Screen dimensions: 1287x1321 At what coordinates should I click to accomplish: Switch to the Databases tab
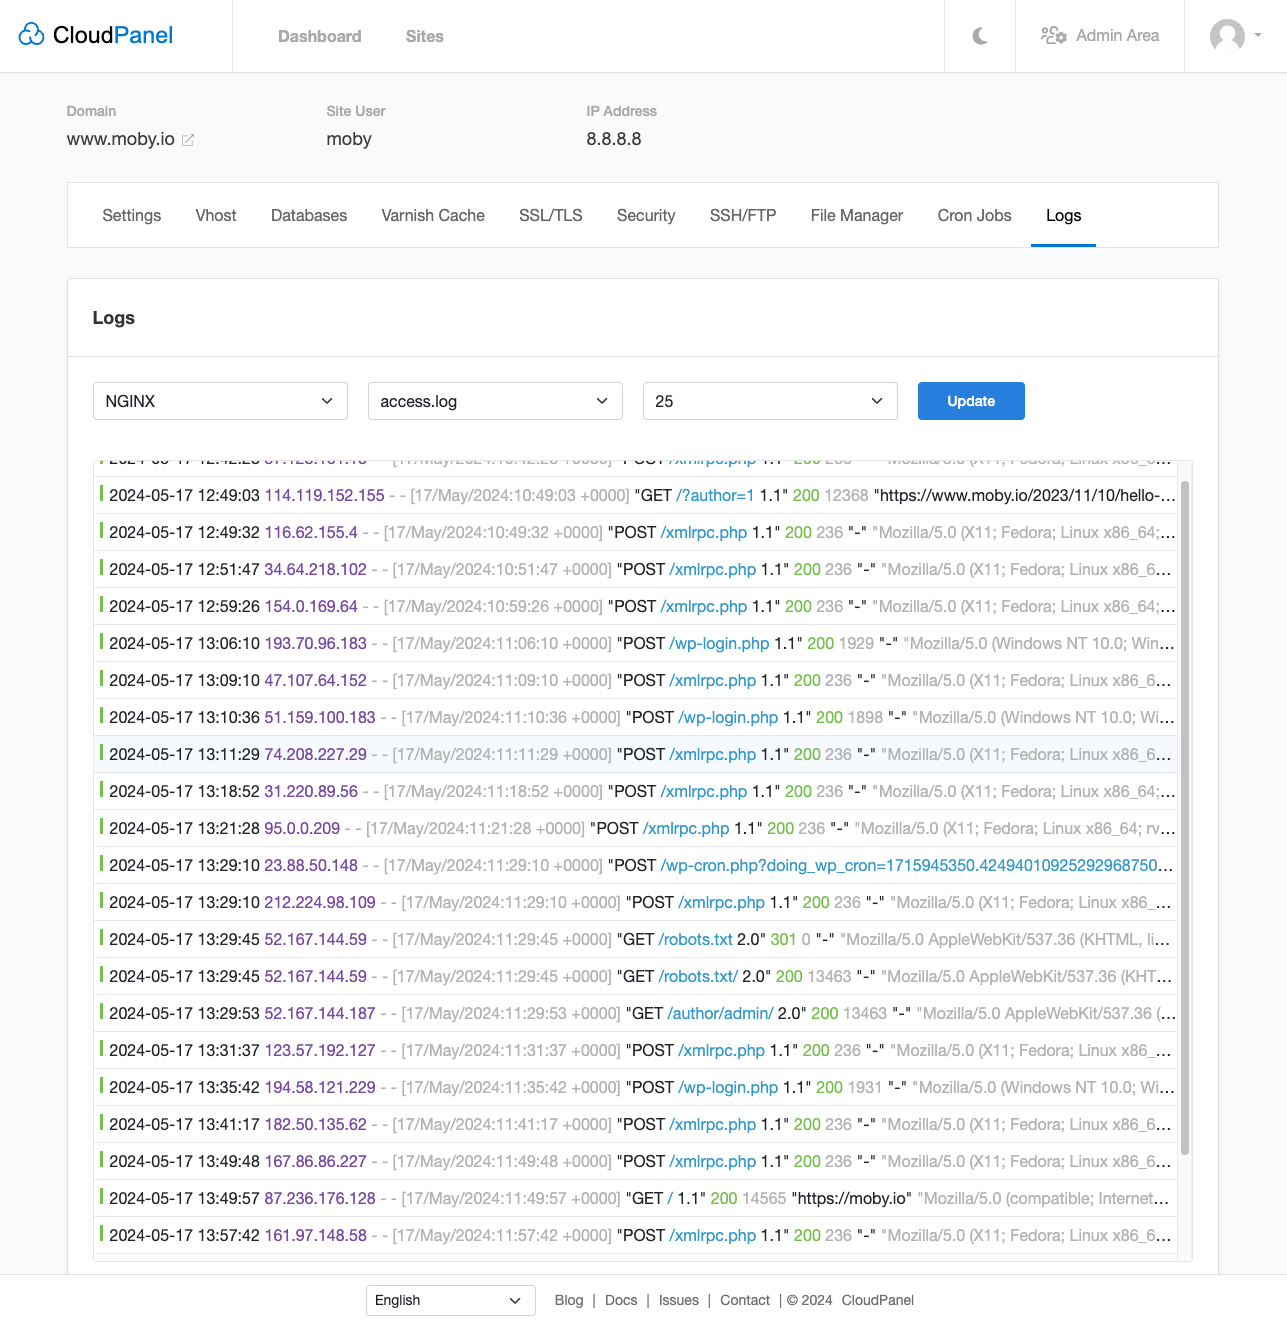[308, 215]
